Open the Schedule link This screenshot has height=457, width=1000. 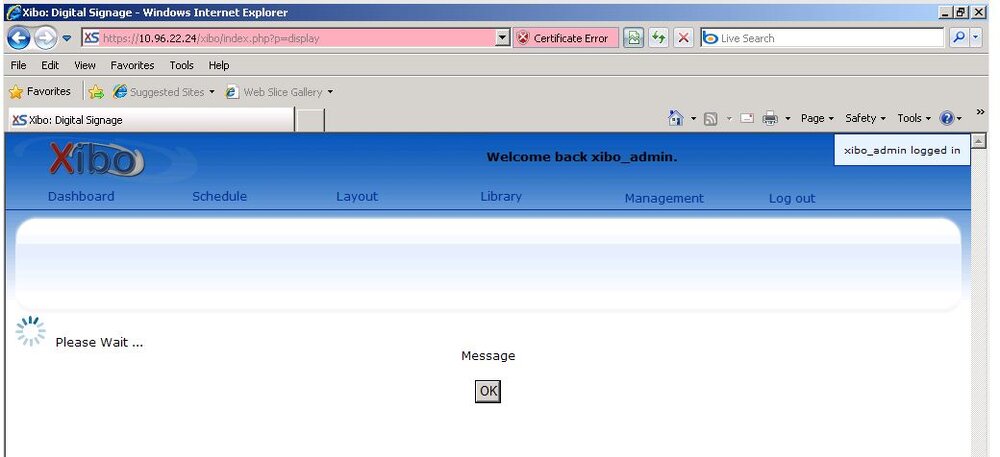219,196
